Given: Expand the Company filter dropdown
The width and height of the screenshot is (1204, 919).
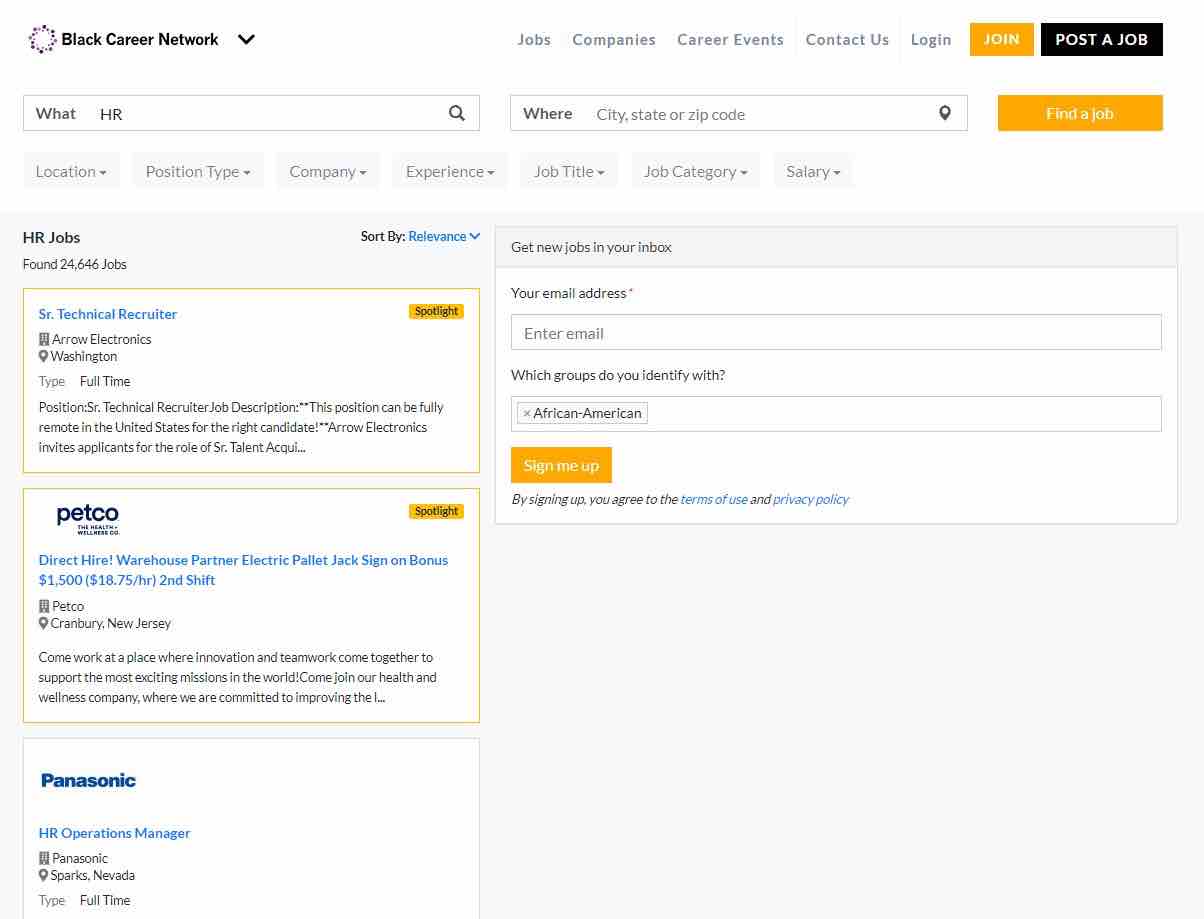Looking at the screenshot, I should (328, 171).
